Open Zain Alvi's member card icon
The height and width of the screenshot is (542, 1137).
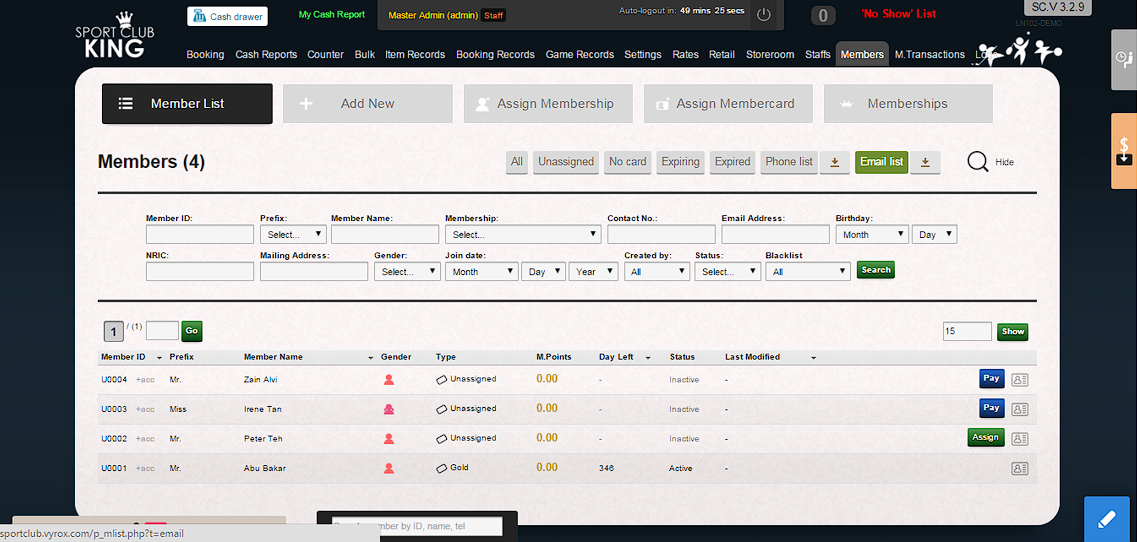coord(1020,380)
